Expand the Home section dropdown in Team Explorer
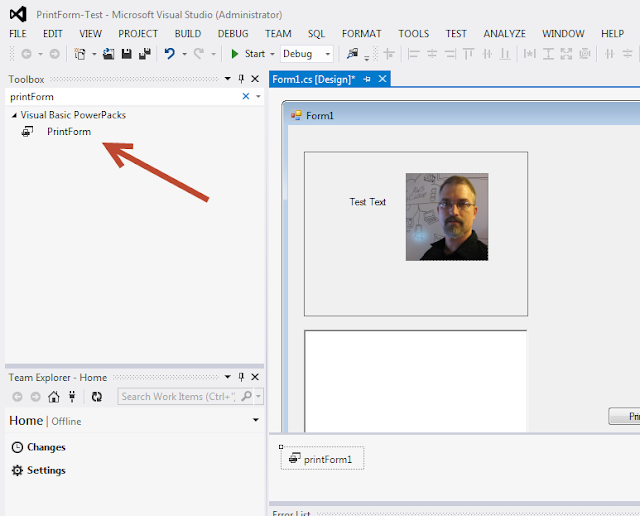This screenshot has width=640, height=516. (256, 420)
